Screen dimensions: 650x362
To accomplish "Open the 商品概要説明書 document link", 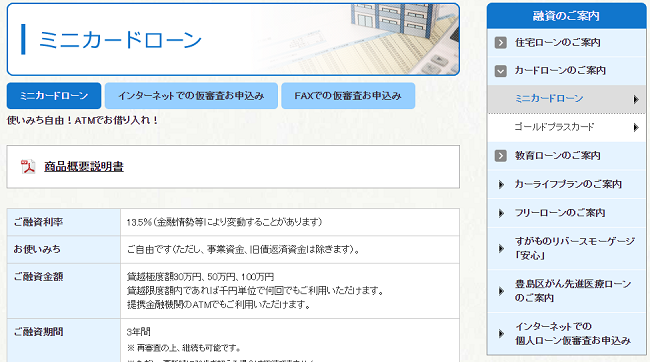I will coord(84,167).
